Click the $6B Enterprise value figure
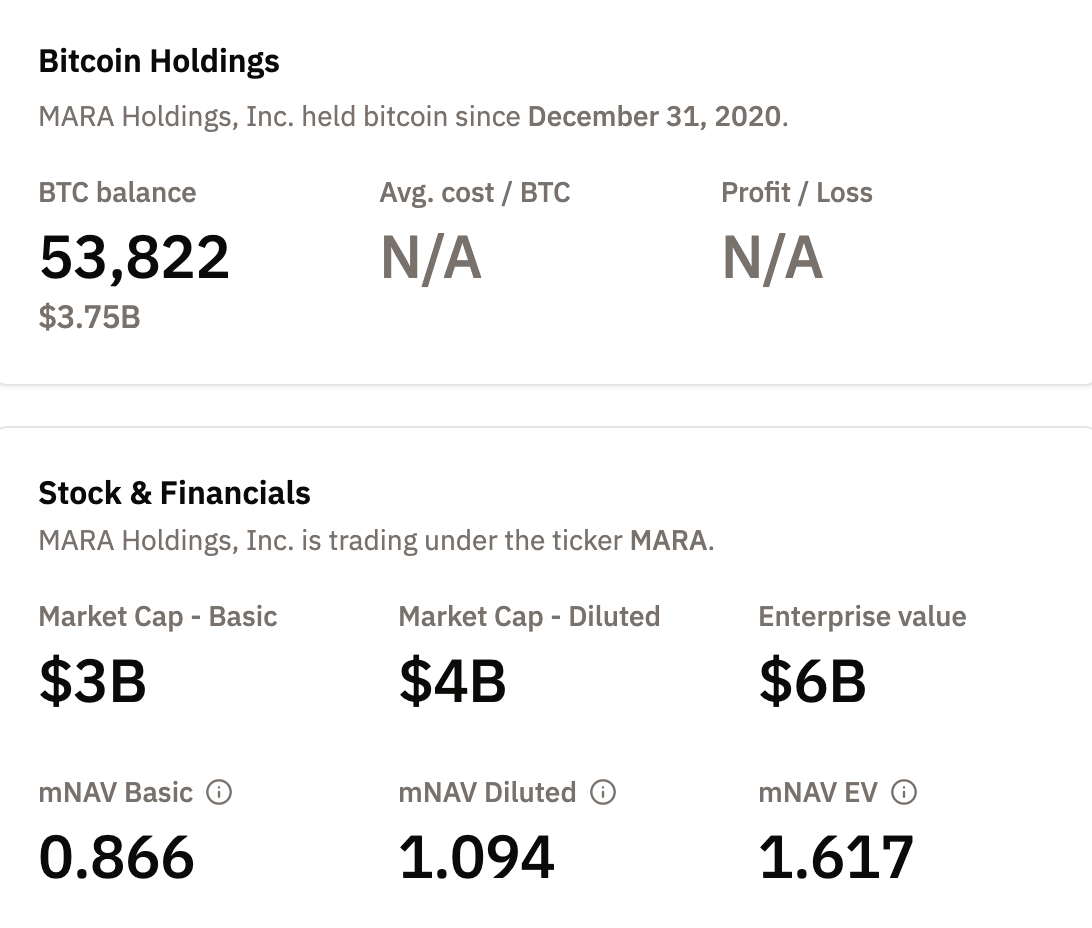This screenshot has width=1092, height=928. 812,680
